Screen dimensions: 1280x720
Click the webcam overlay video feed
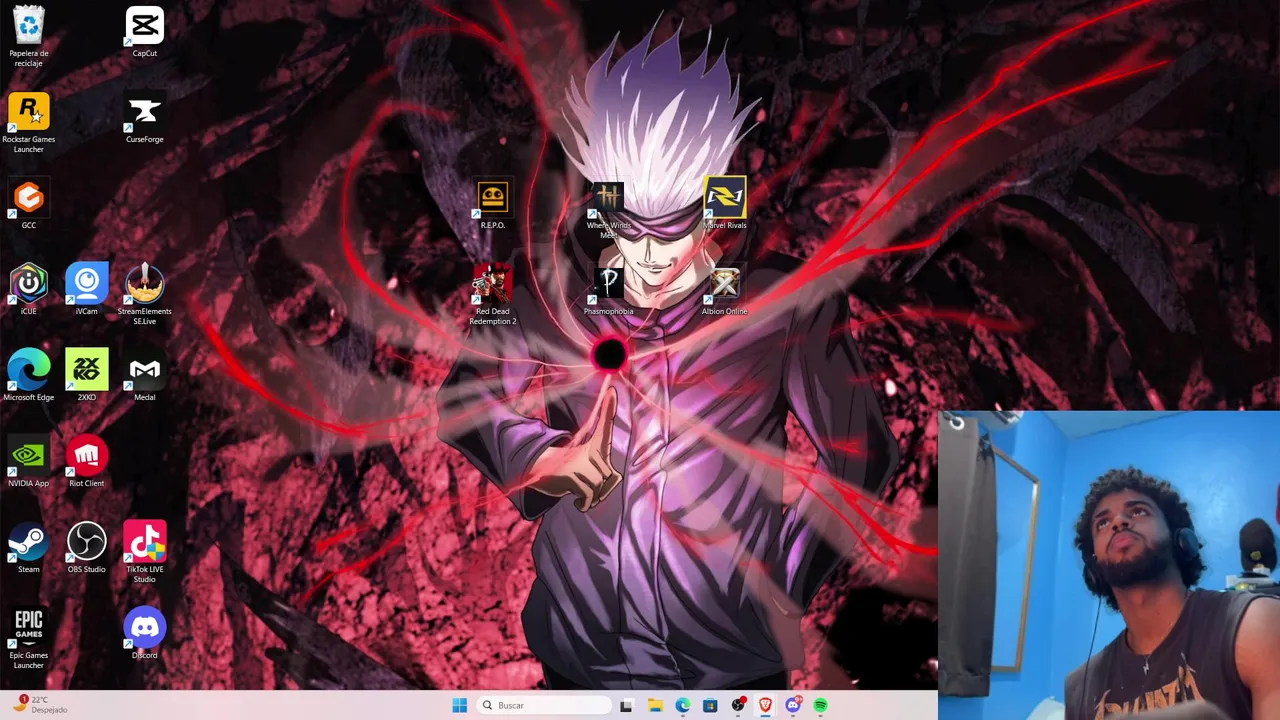[1109, 565]
